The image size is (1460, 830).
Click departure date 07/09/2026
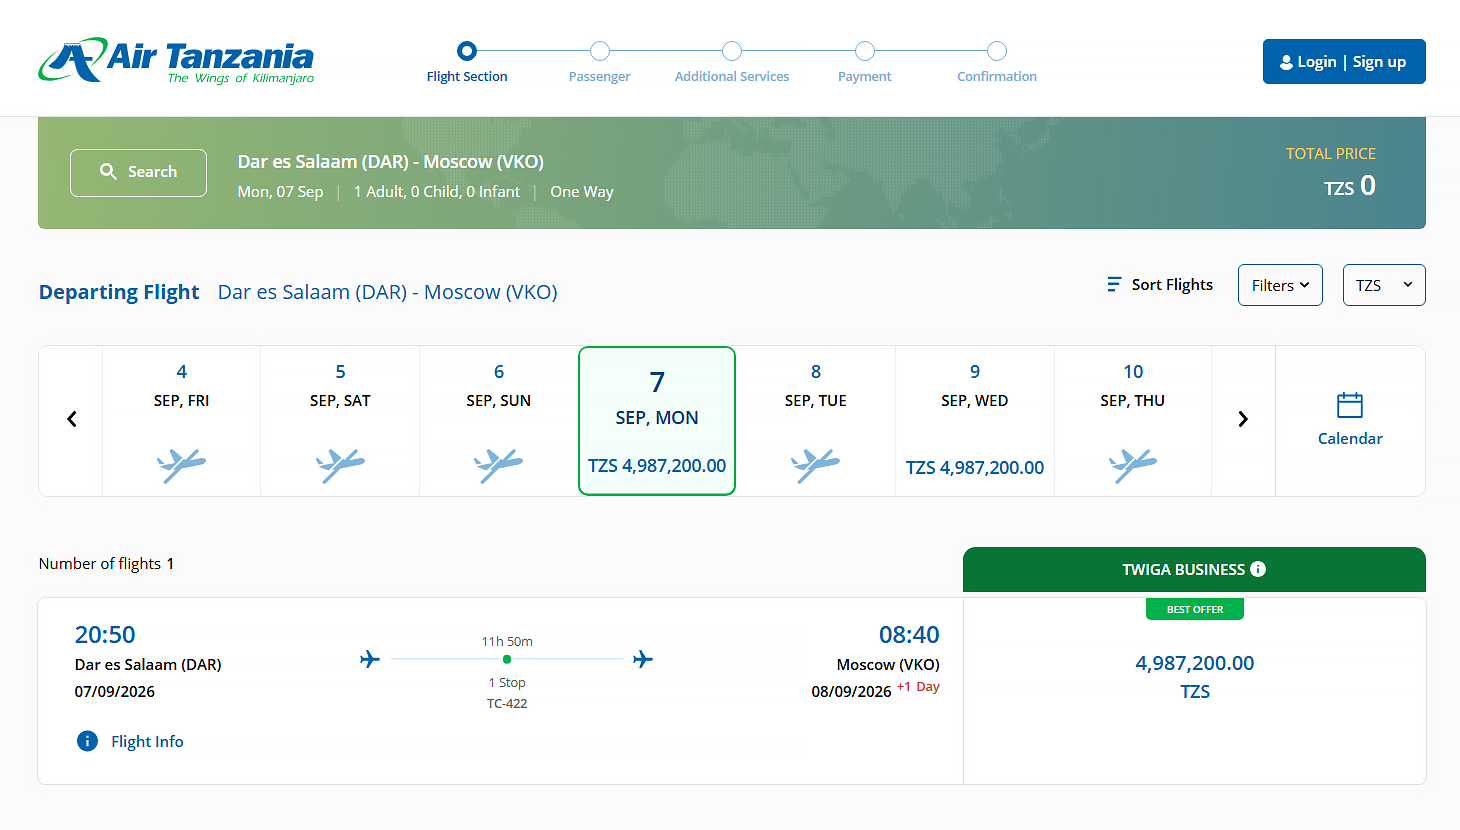pos(115,691)
